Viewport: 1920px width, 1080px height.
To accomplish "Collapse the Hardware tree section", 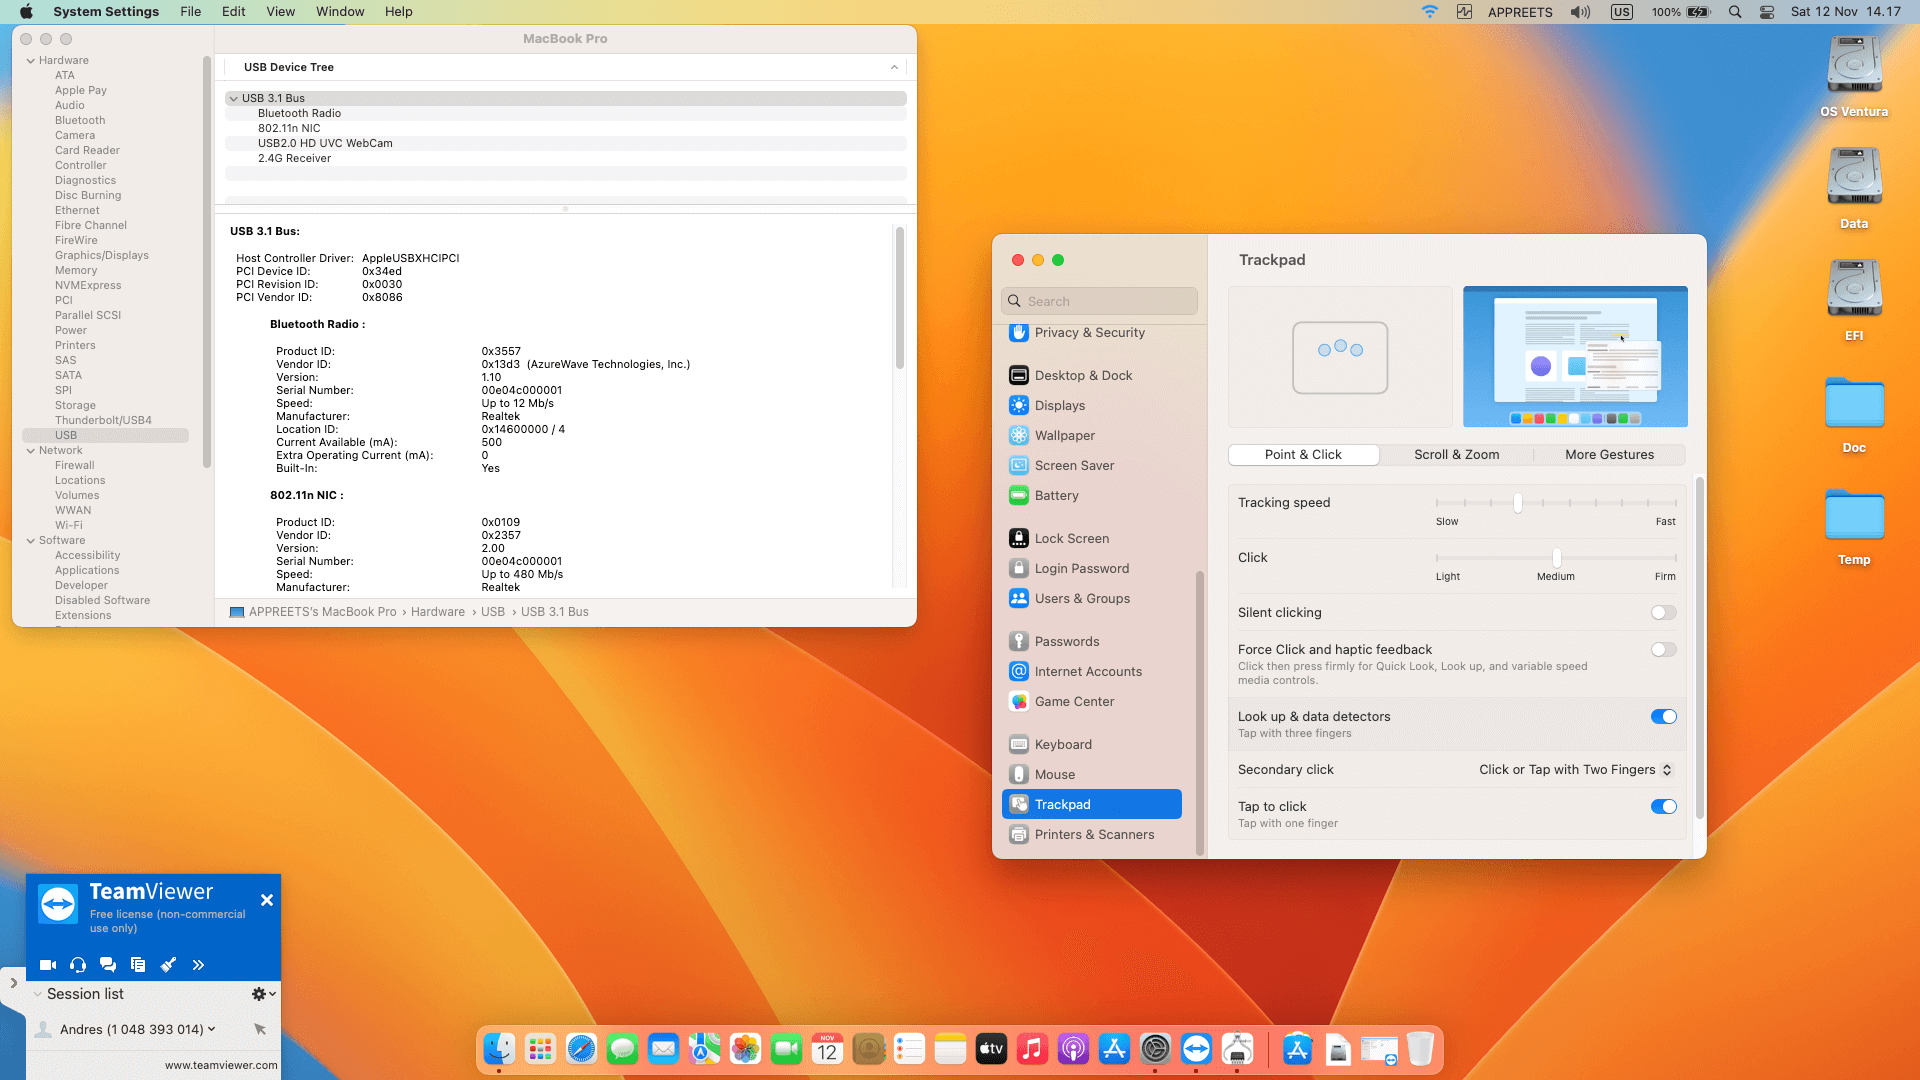I will pos(30,61).
